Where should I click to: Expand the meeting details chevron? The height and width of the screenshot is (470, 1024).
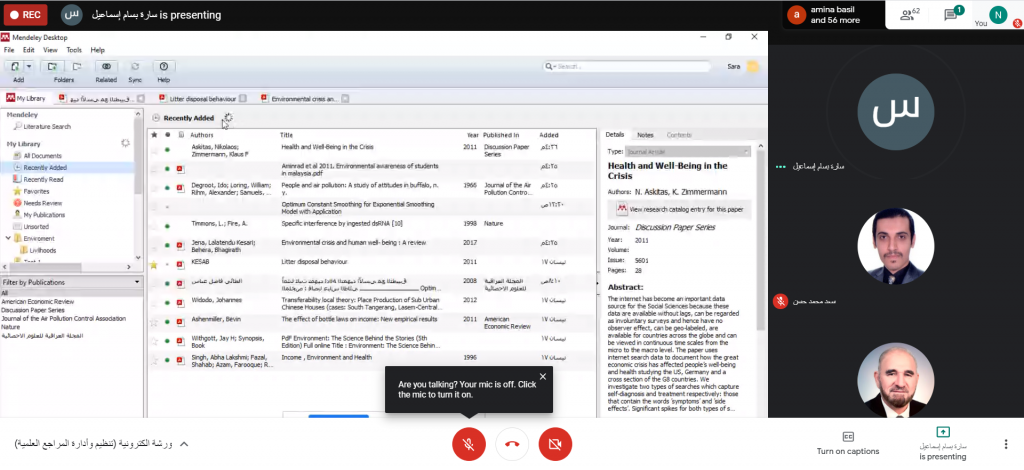coord(184,443)
